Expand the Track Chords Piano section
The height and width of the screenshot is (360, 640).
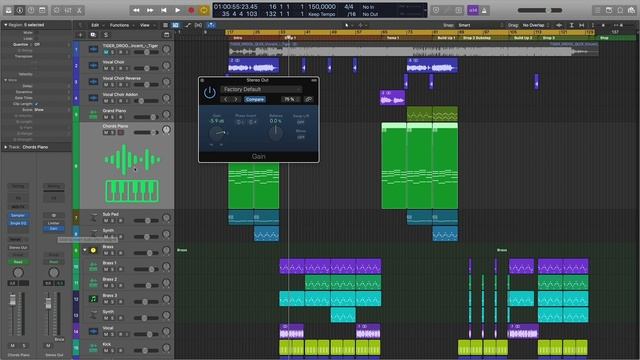point(5,147)
